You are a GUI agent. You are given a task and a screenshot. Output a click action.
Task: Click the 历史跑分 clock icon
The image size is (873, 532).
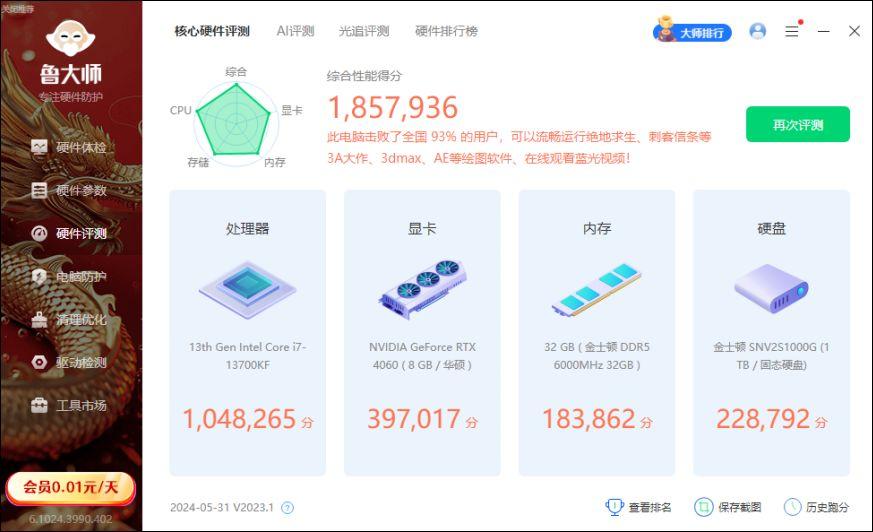coord(792,507)
